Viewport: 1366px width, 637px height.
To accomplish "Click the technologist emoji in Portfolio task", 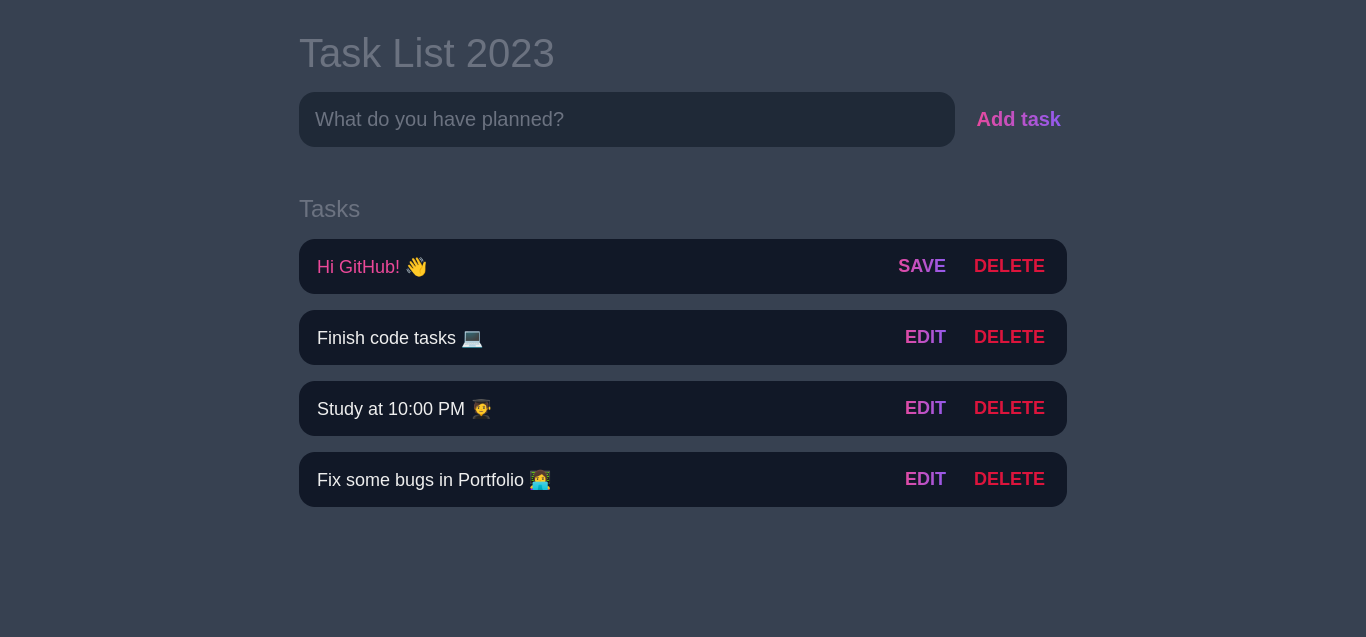I will pos(540,480).
